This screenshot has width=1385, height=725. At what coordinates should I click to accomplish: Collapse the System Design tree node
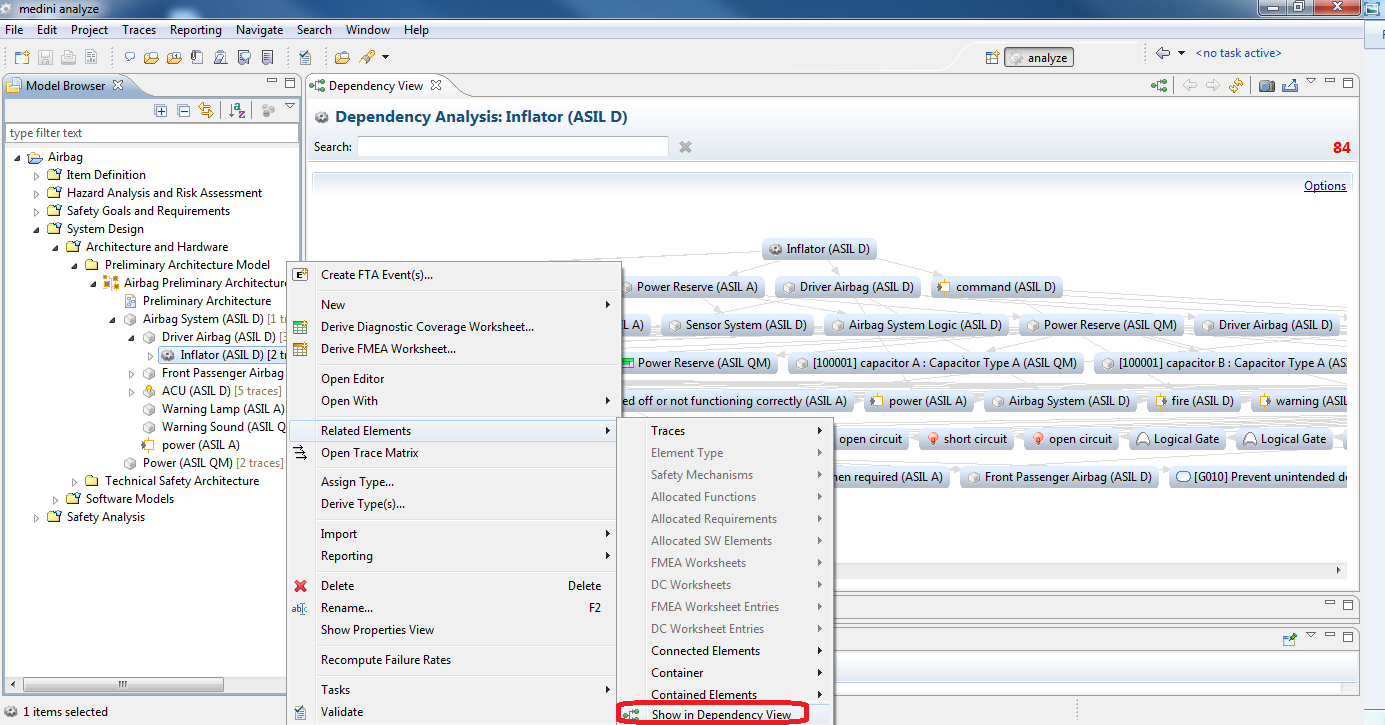pos(37,229)
